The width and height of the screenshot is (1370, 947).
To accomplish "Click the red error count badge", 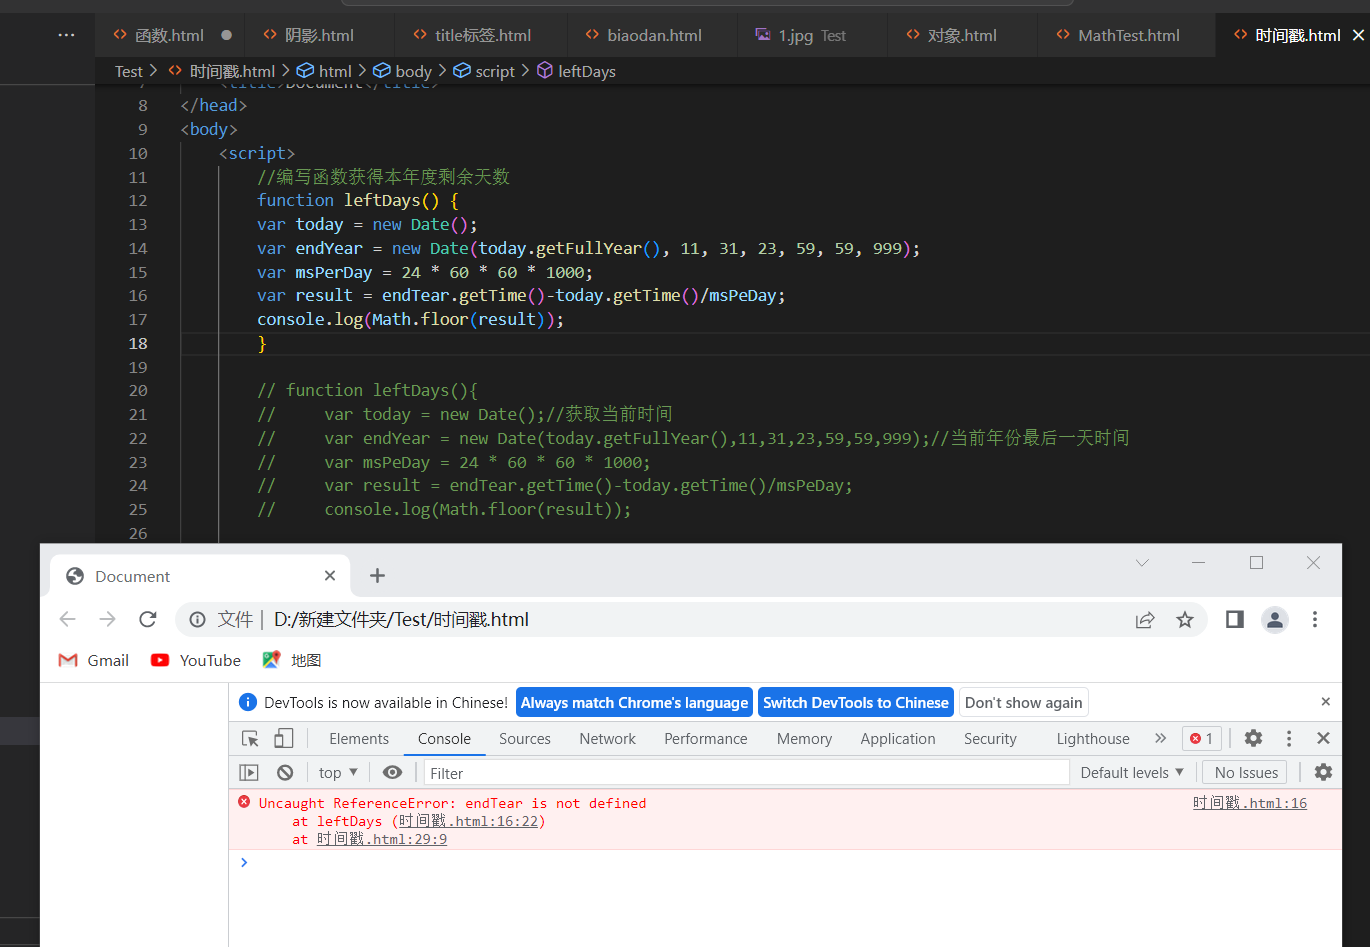I will [1202, 738].
